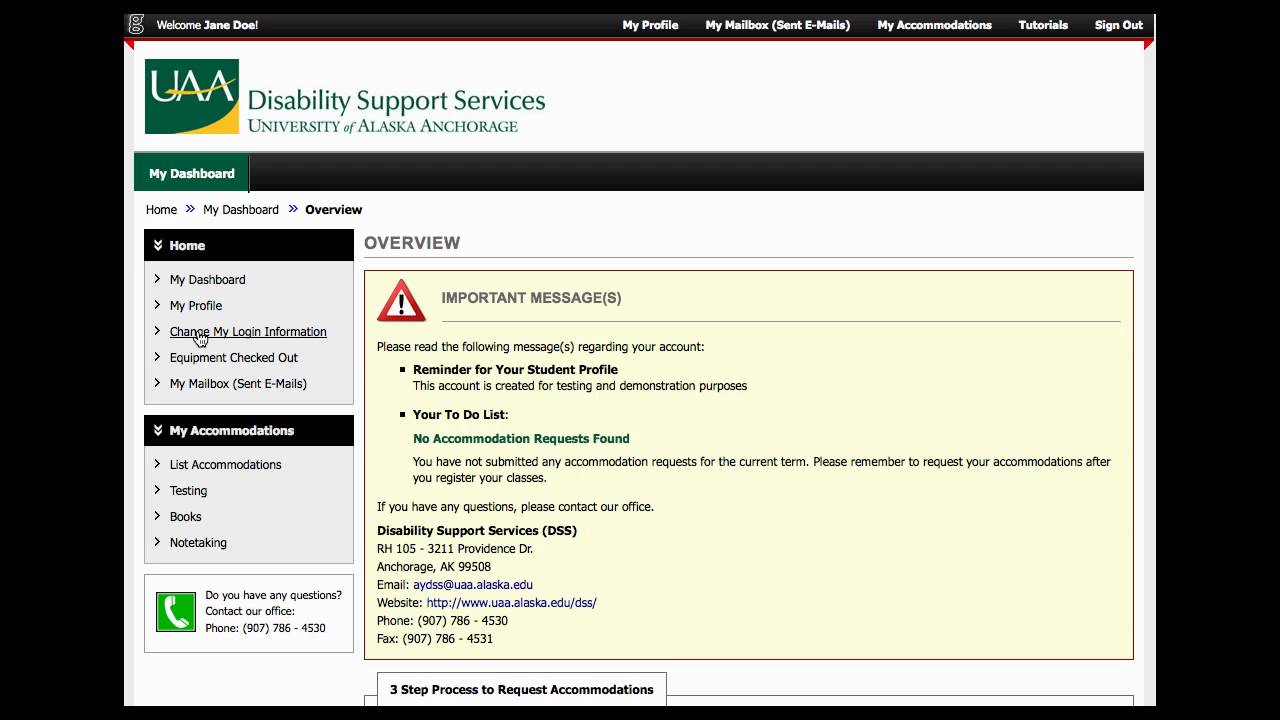
Task: Click the chevron beside Equipment Checked Out
Action: 157,357
